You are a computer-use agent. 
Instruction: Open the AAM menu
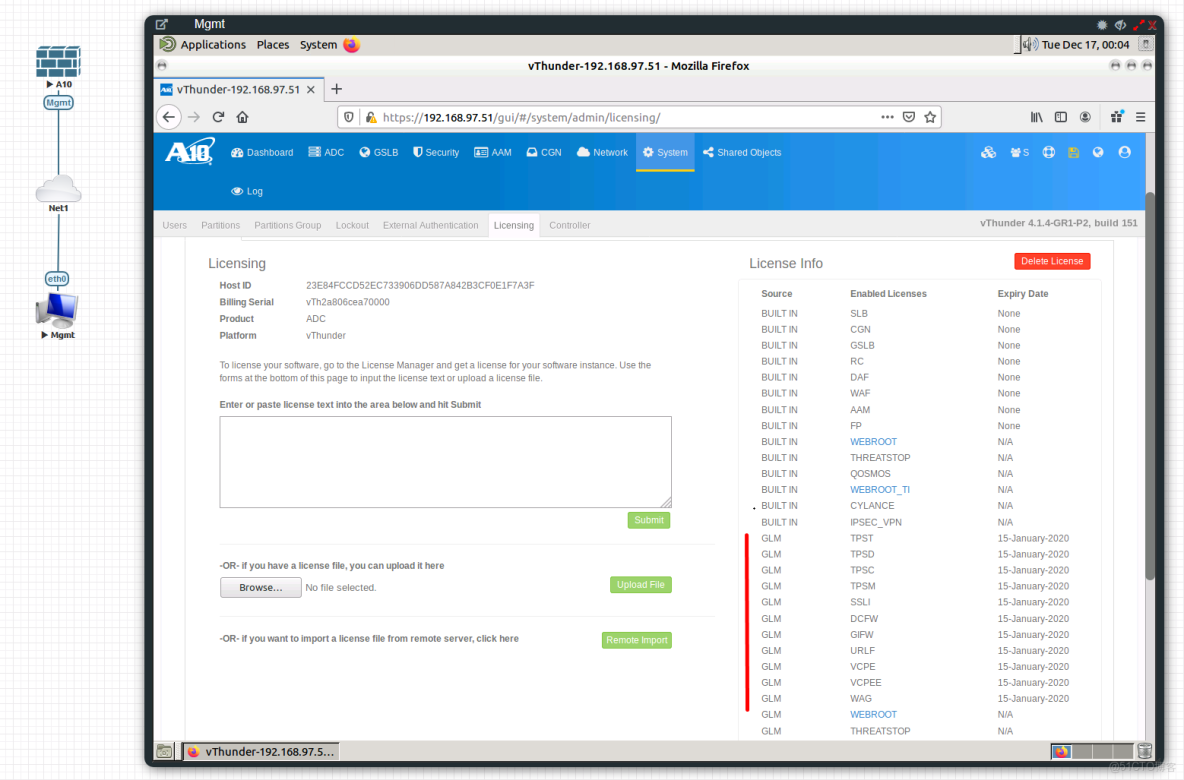tap(493, 153)
